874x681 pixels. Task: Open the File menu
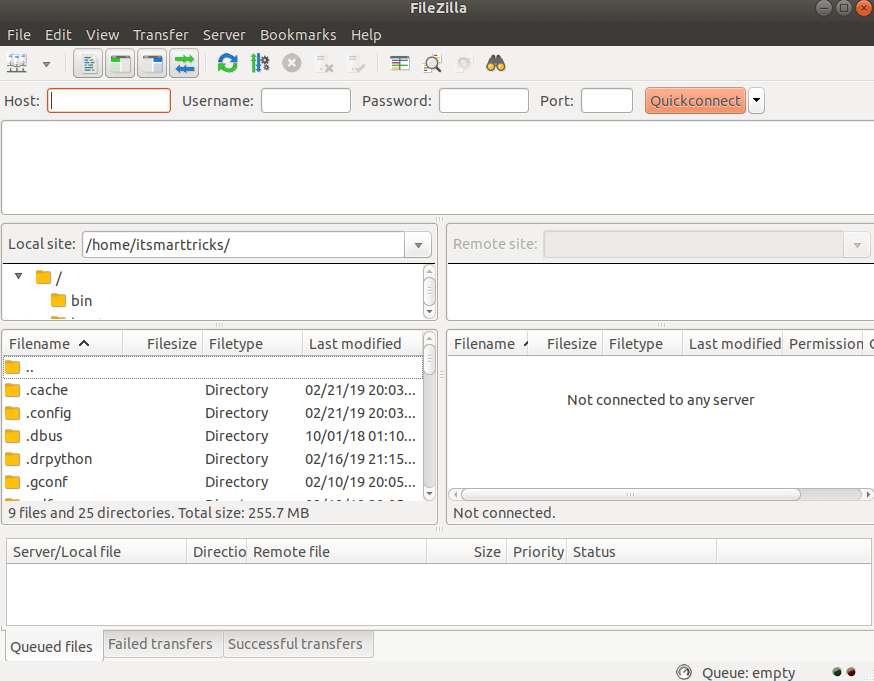point(18,35)
